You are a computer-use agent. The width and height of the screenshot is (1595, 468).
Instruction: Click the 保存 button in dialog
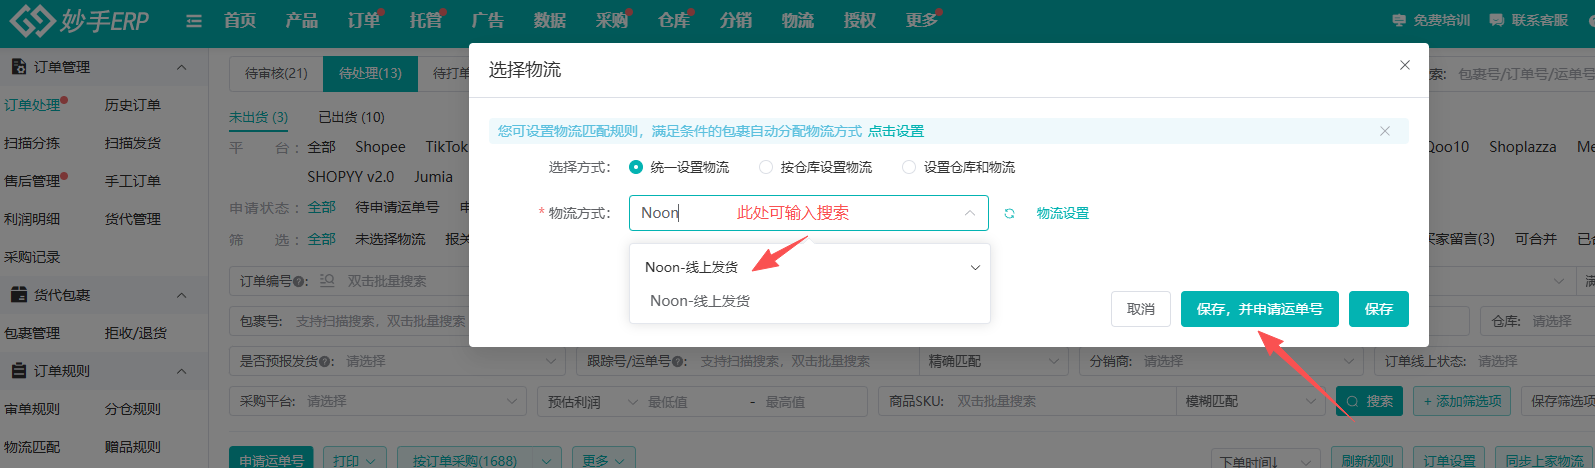click(x=1379, y=309)
